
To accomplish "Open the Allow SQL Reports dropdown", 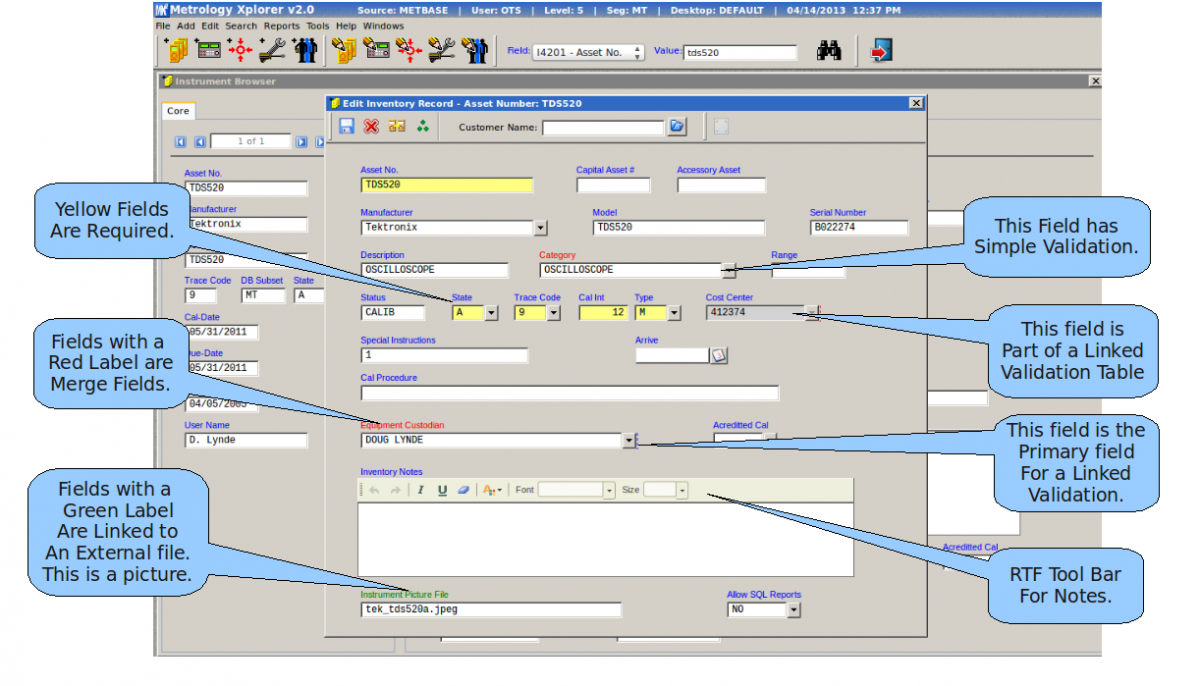I will tap(793, 609).
